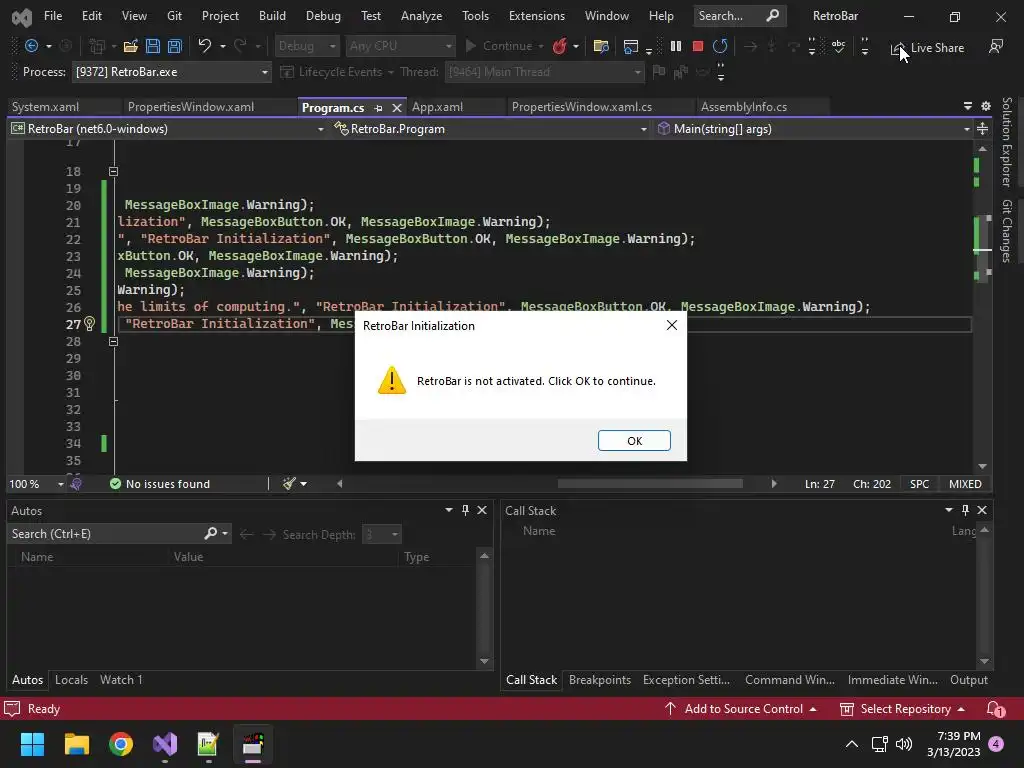This screenshot has width=1024, height=768.
Task: Click the warning icon in the dialog
Action: [x=392, y=380]
